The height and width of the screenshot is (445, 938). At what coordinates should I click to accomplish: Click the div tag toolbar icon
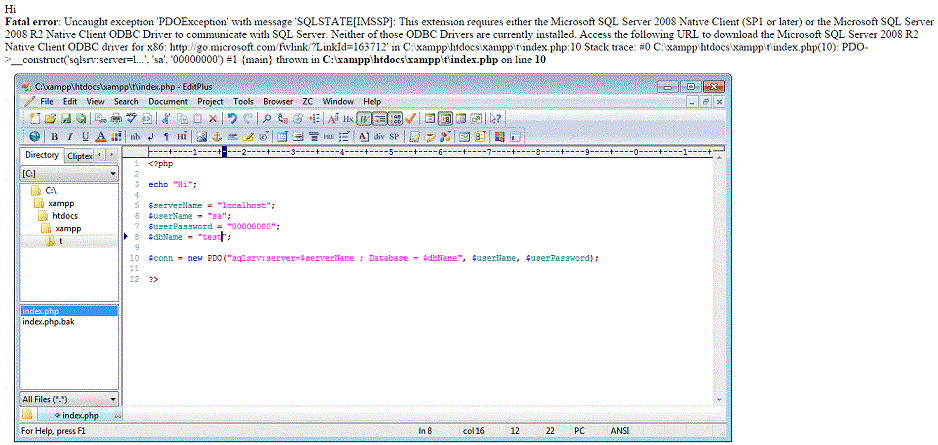379,136
